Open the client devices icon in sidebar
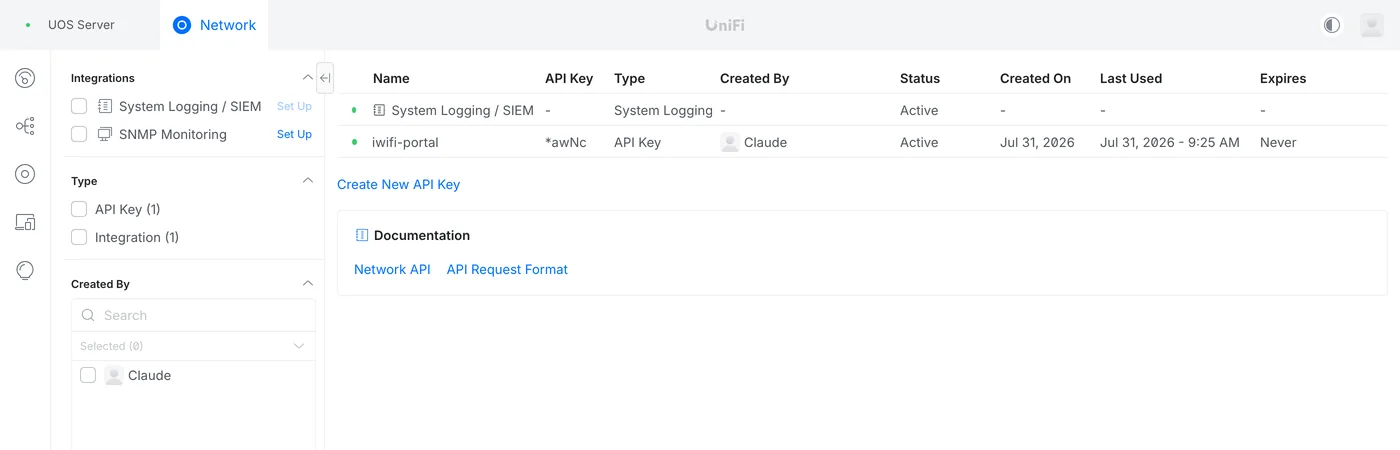The image size is (1400, 450). click(x=25, y=222)
